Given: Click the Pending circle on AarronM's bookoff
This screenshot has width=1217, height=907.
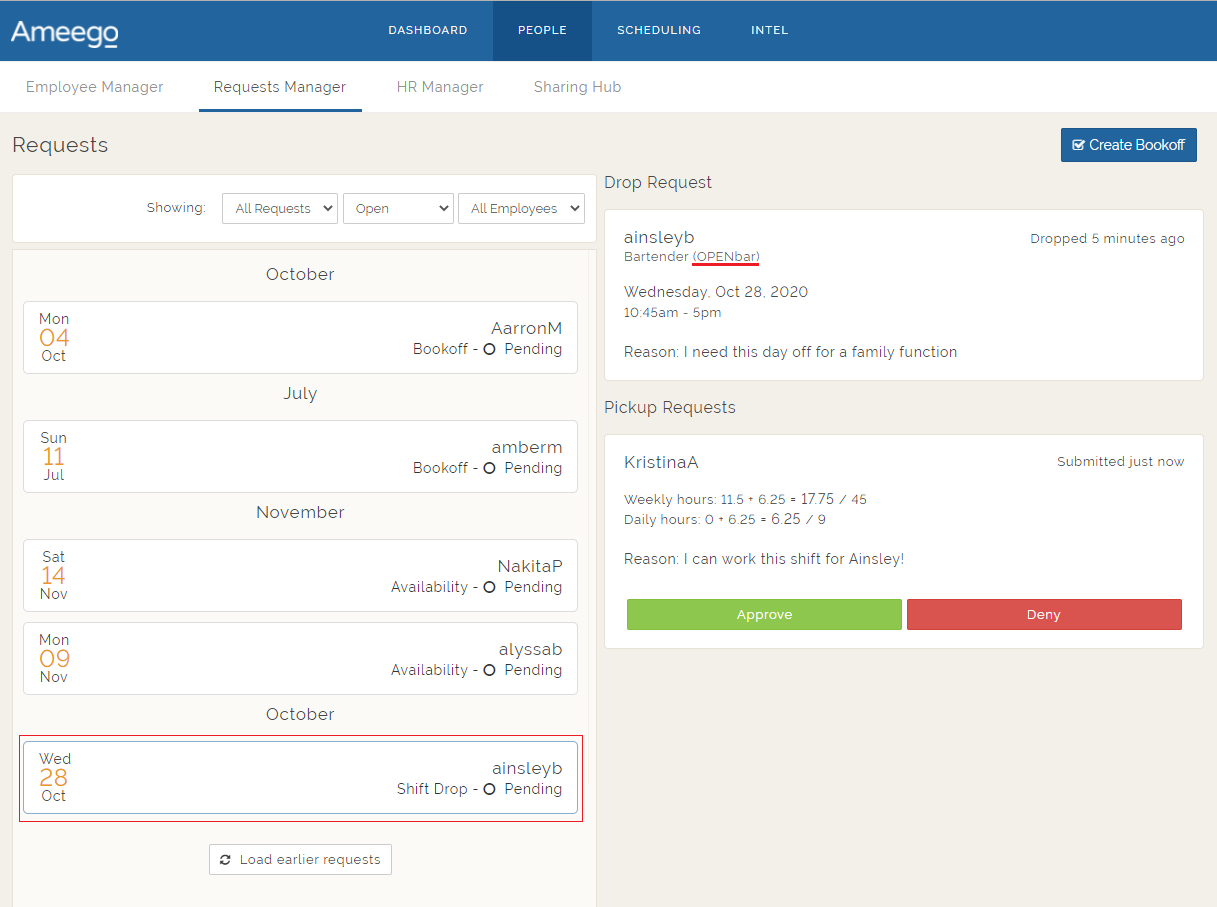Looking at the screenshot, I should point(489,350).
